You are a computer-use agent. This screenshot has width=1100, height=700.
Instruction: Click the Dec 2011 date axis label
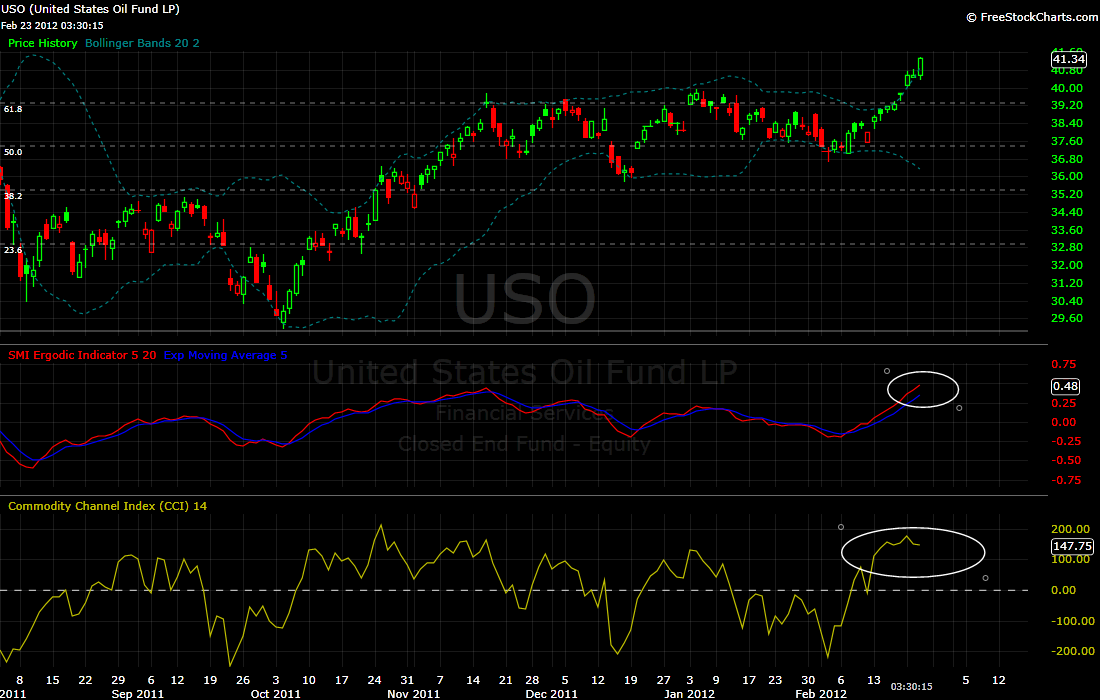(551, 694)
